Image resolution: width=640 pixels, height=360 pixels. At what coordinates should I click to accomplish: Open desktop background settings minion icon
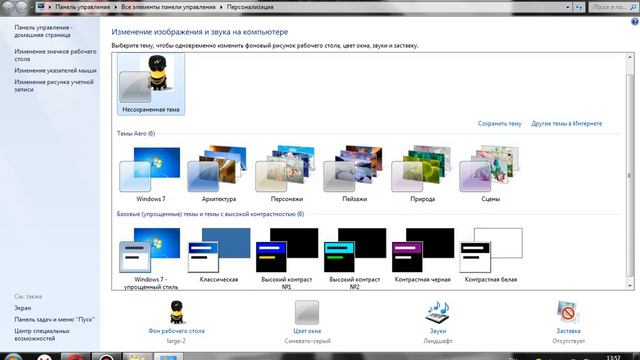tap(177, 312)
